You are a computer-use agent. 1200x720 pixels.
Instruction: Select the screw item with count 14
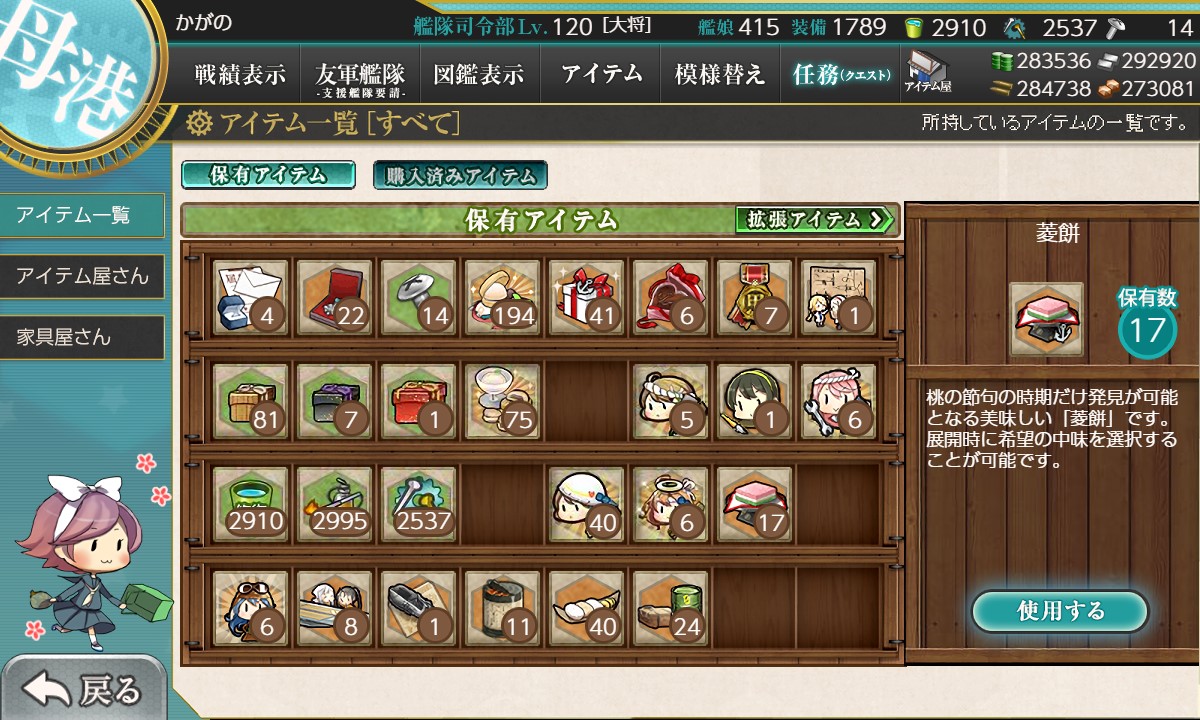pos(418,297)
